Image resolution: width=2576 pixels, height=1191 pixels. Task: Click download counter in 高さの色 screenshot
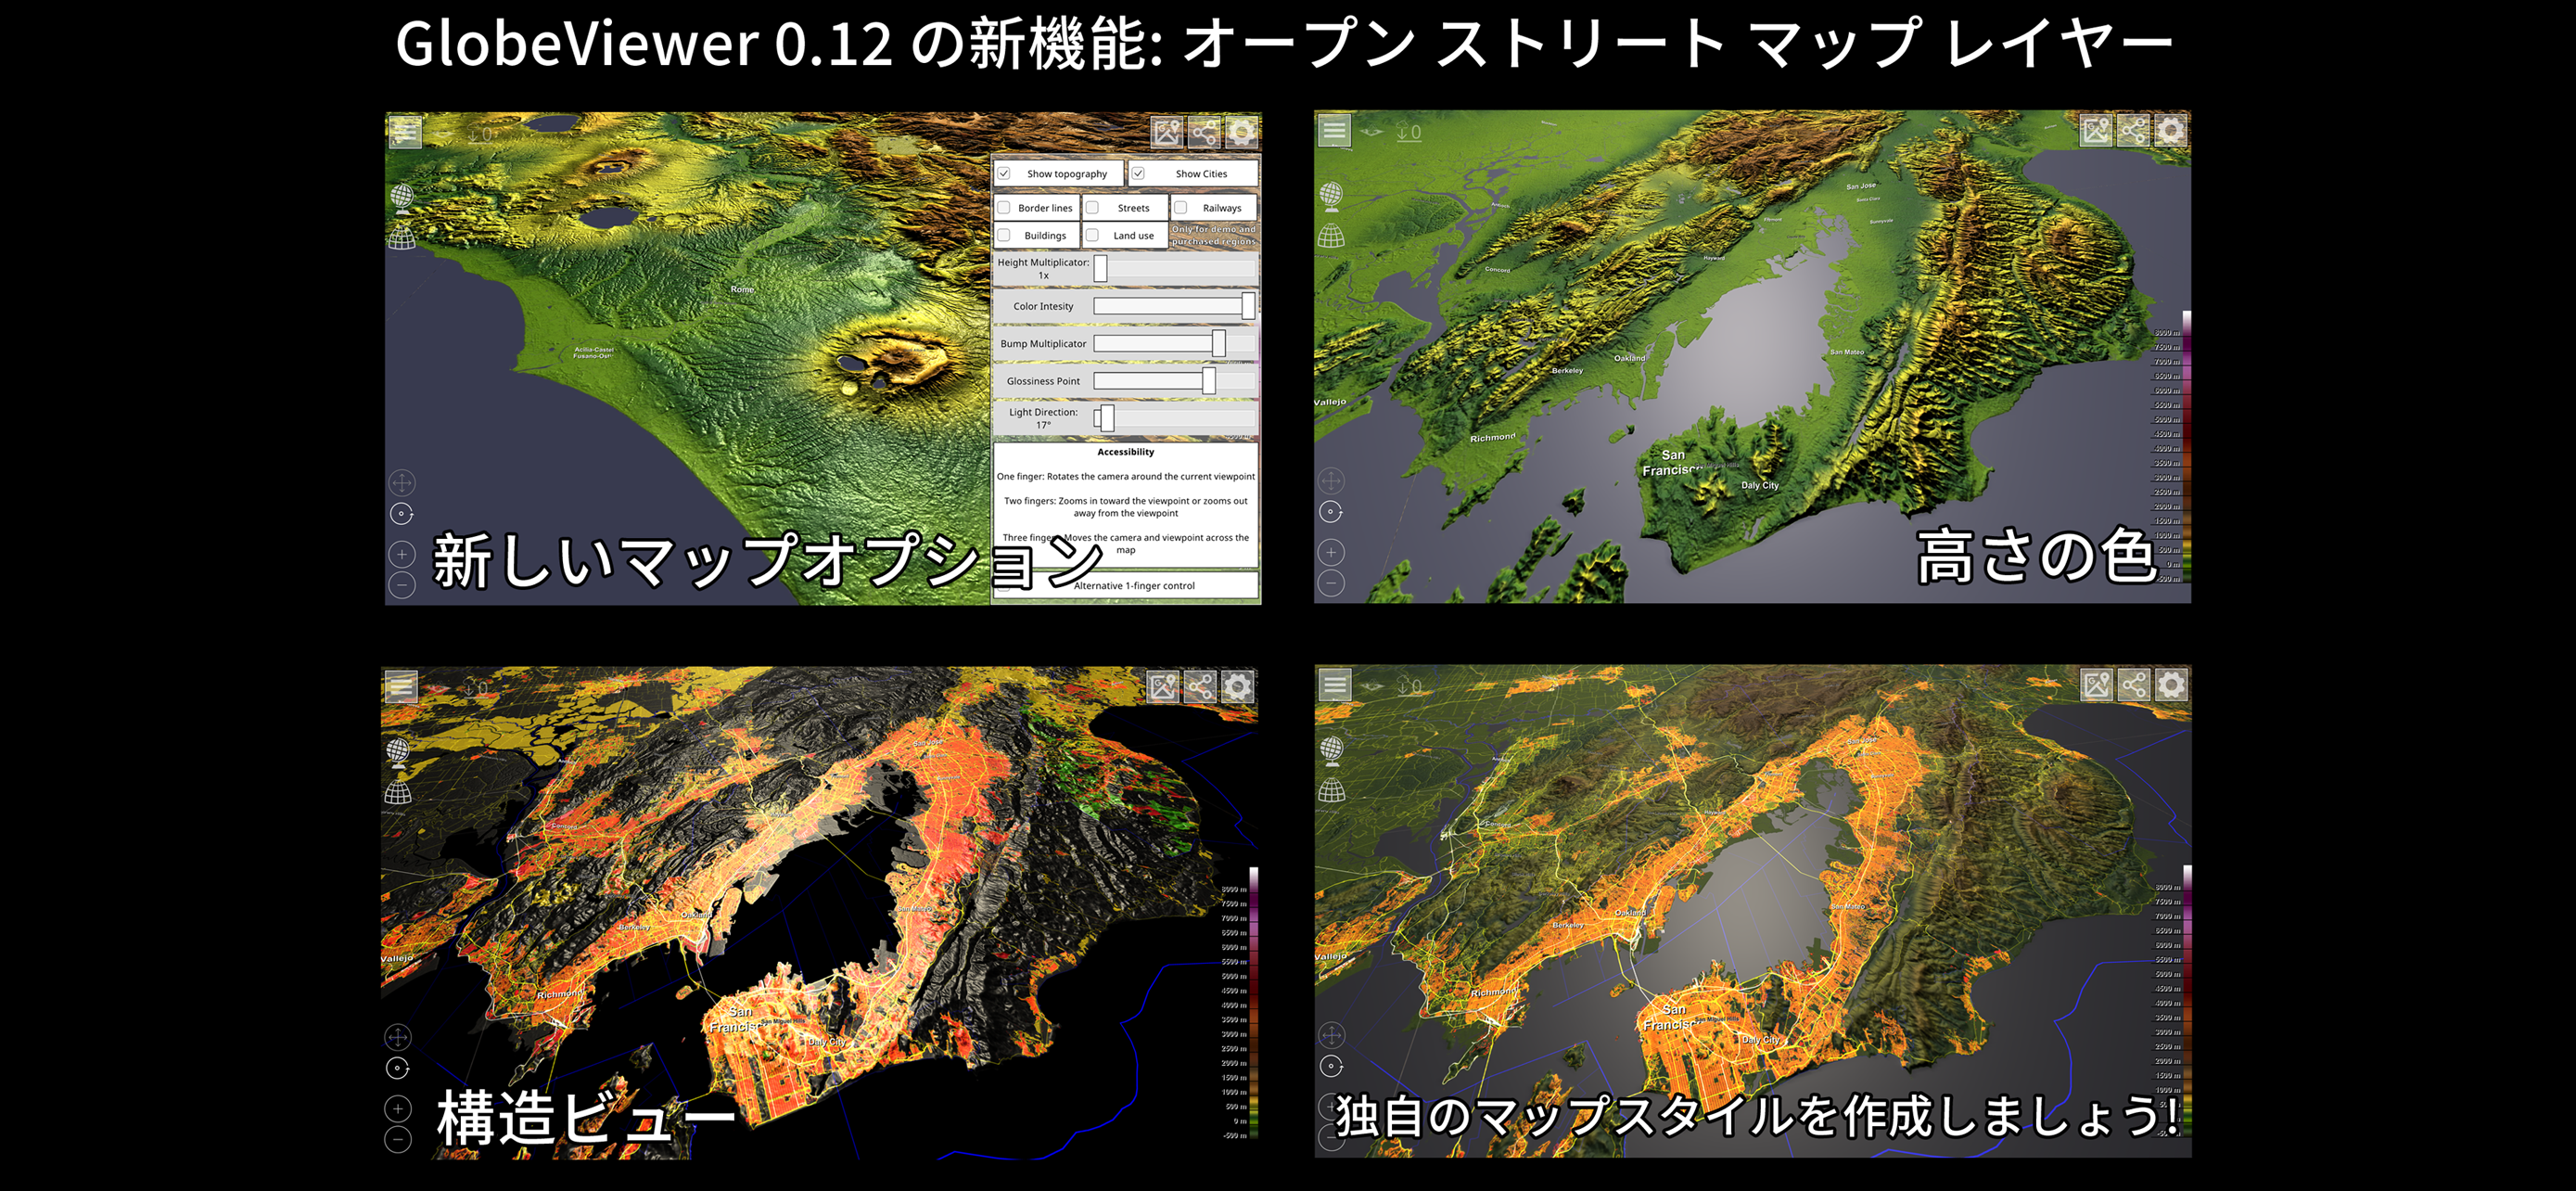pos(1409,132)
